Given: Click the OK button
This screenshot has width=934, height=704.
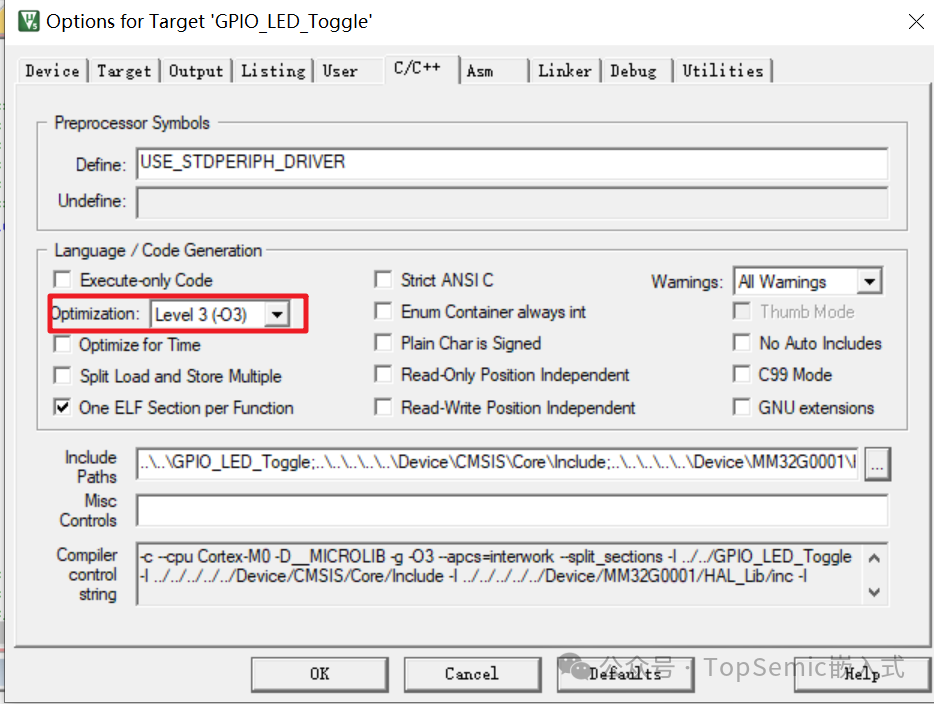Looking at the screenshot, I should tap(320, 674).
